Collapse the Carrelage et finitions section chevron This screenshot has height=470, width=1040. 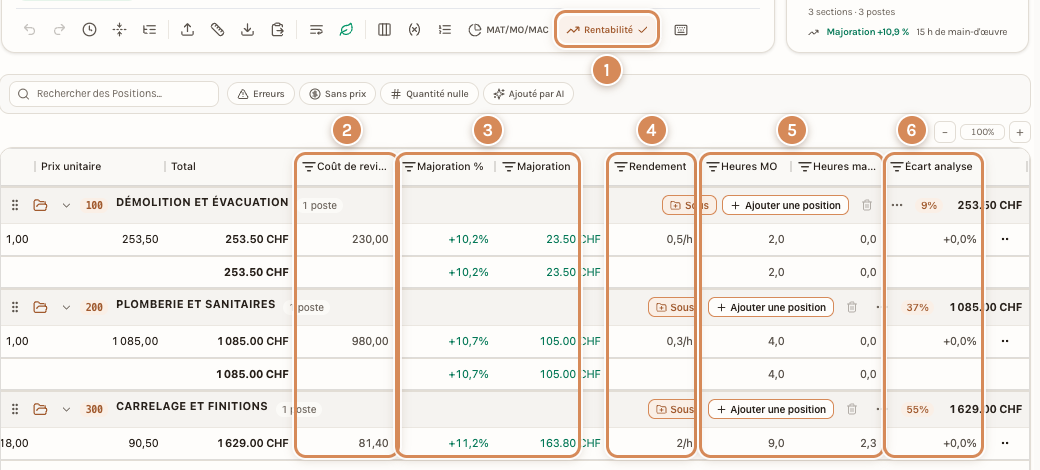(x=66, y=409)
